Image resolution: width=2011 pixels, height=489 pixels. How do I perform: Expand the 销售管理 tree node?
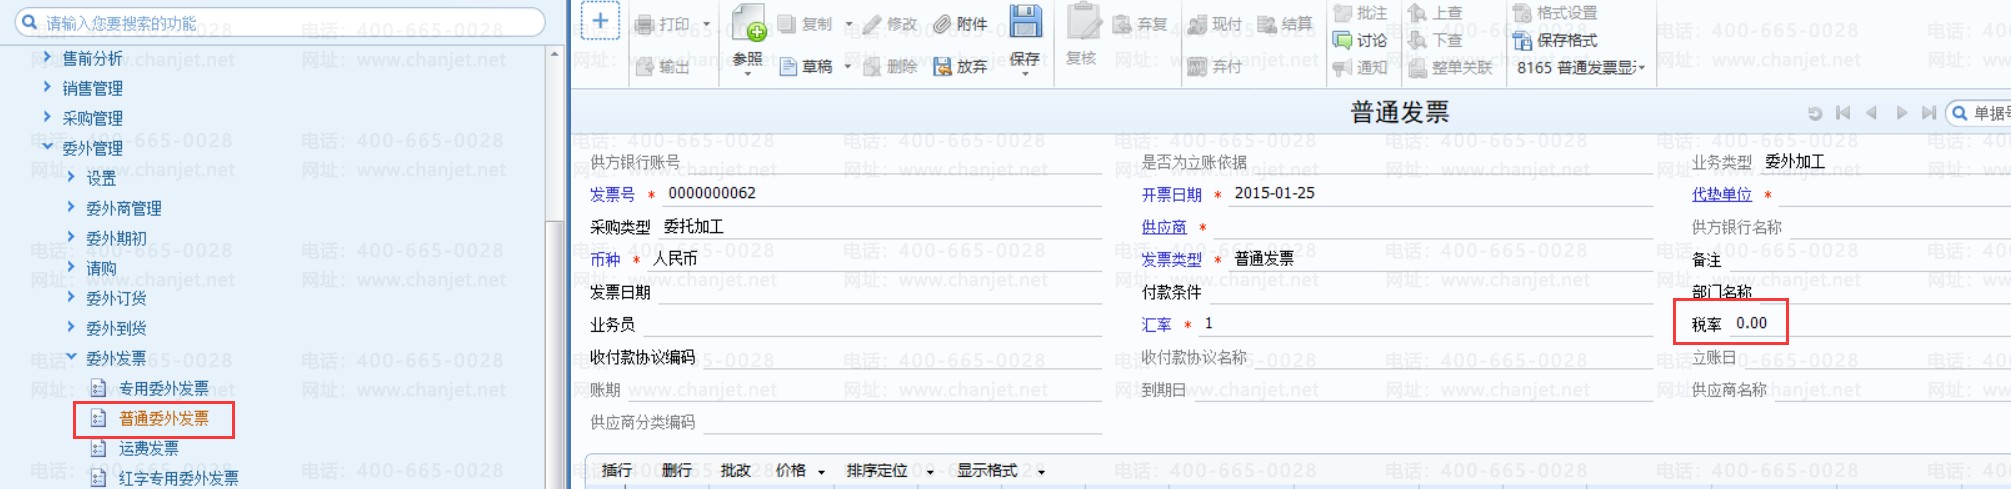coord(47,87)
